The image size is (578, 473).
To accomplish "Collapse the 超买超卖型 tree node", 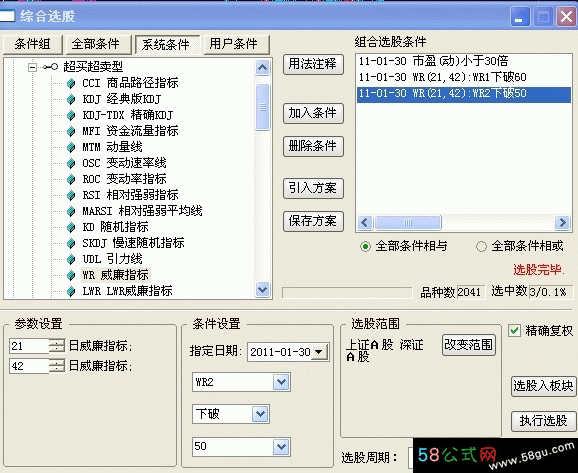I will pyautogui.click(x=33, y=67).
